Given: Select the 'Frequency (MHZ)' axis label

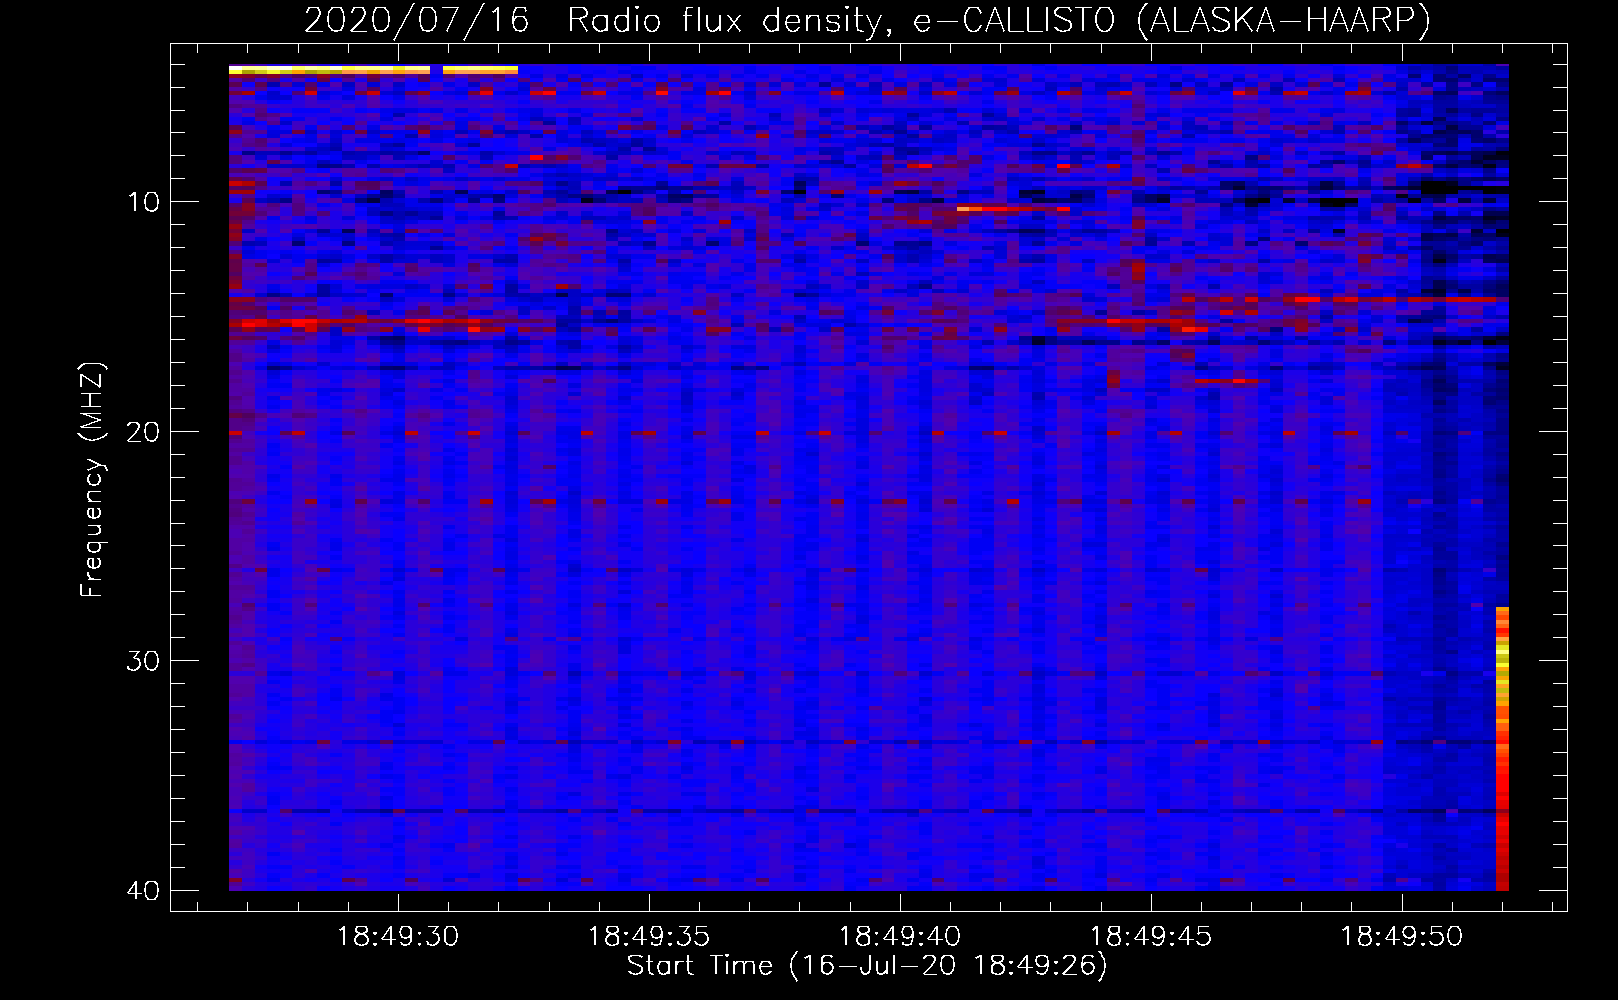Looking at the screenshot, I should tap(92, 480).
